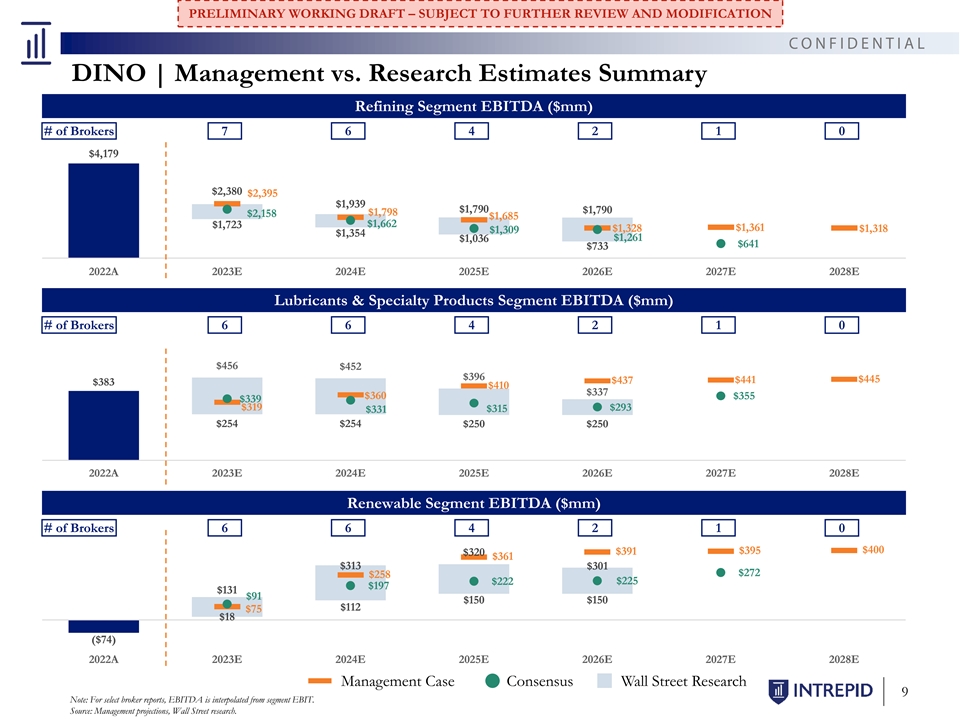Click the "$1,309" consensus value
Viewport: 960px width, 720px height.
point(504,230)
